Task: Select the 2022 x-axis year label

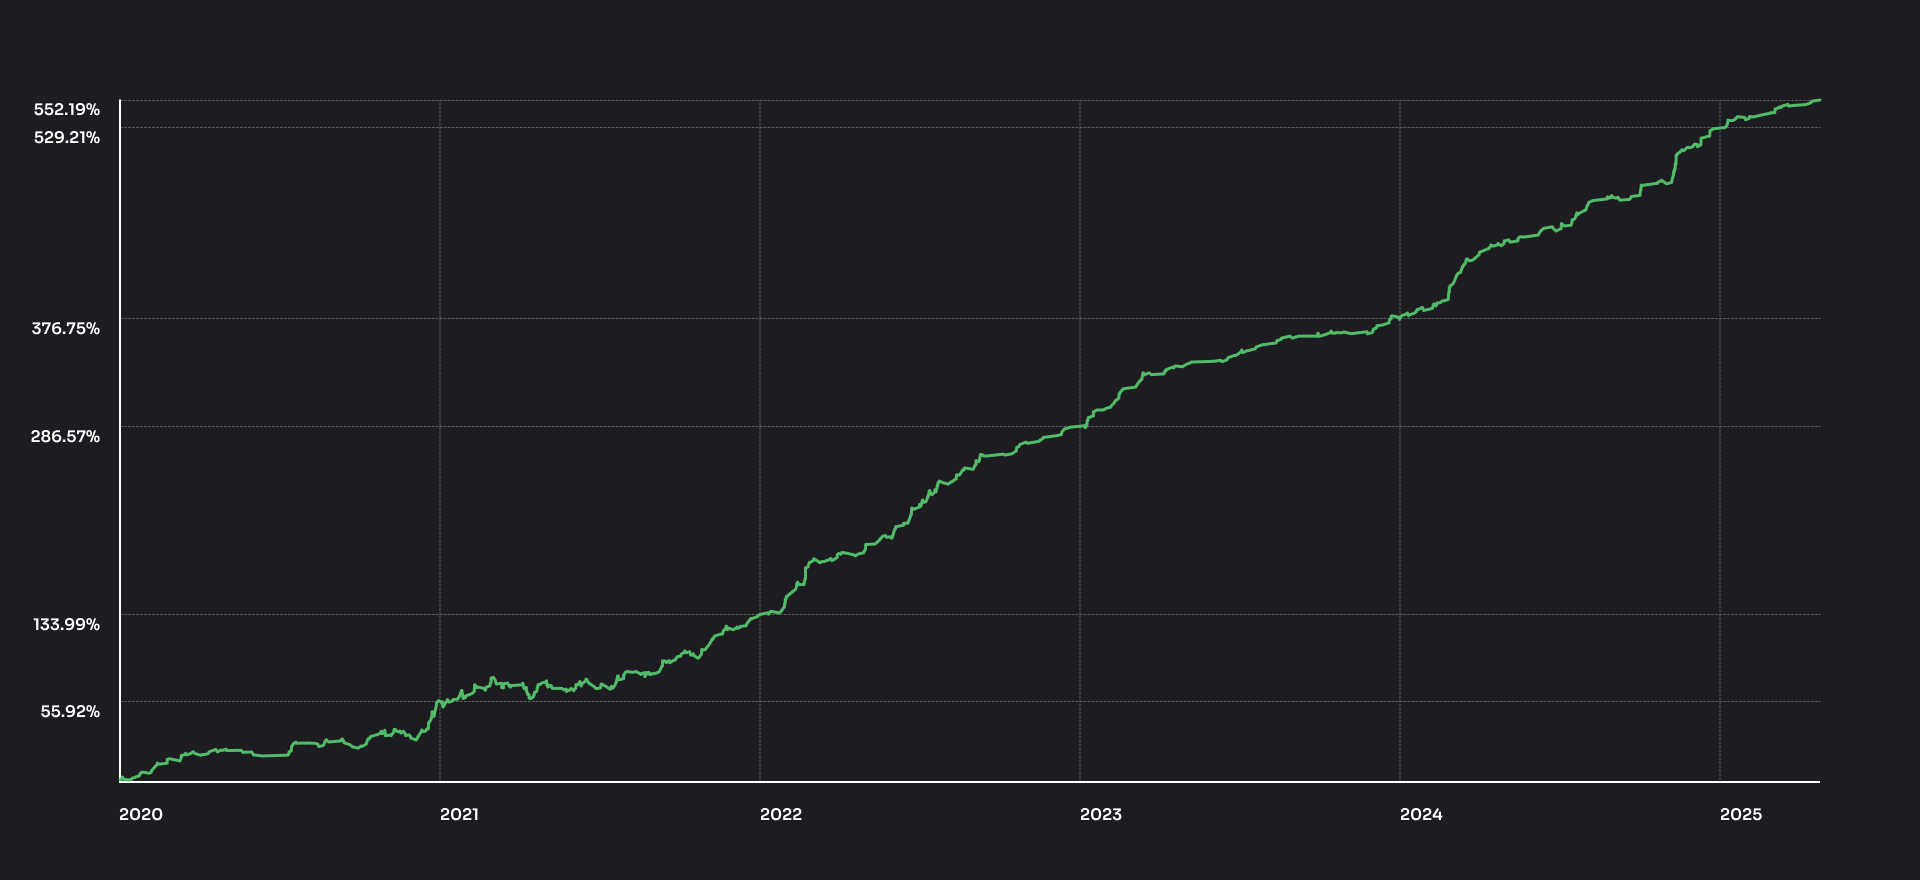Action: coord(781,814)
